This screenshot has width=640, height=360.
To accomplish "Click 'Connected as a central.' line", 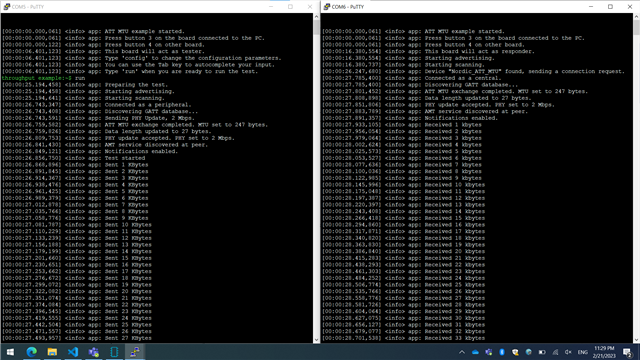I will (x=411, y=78).
